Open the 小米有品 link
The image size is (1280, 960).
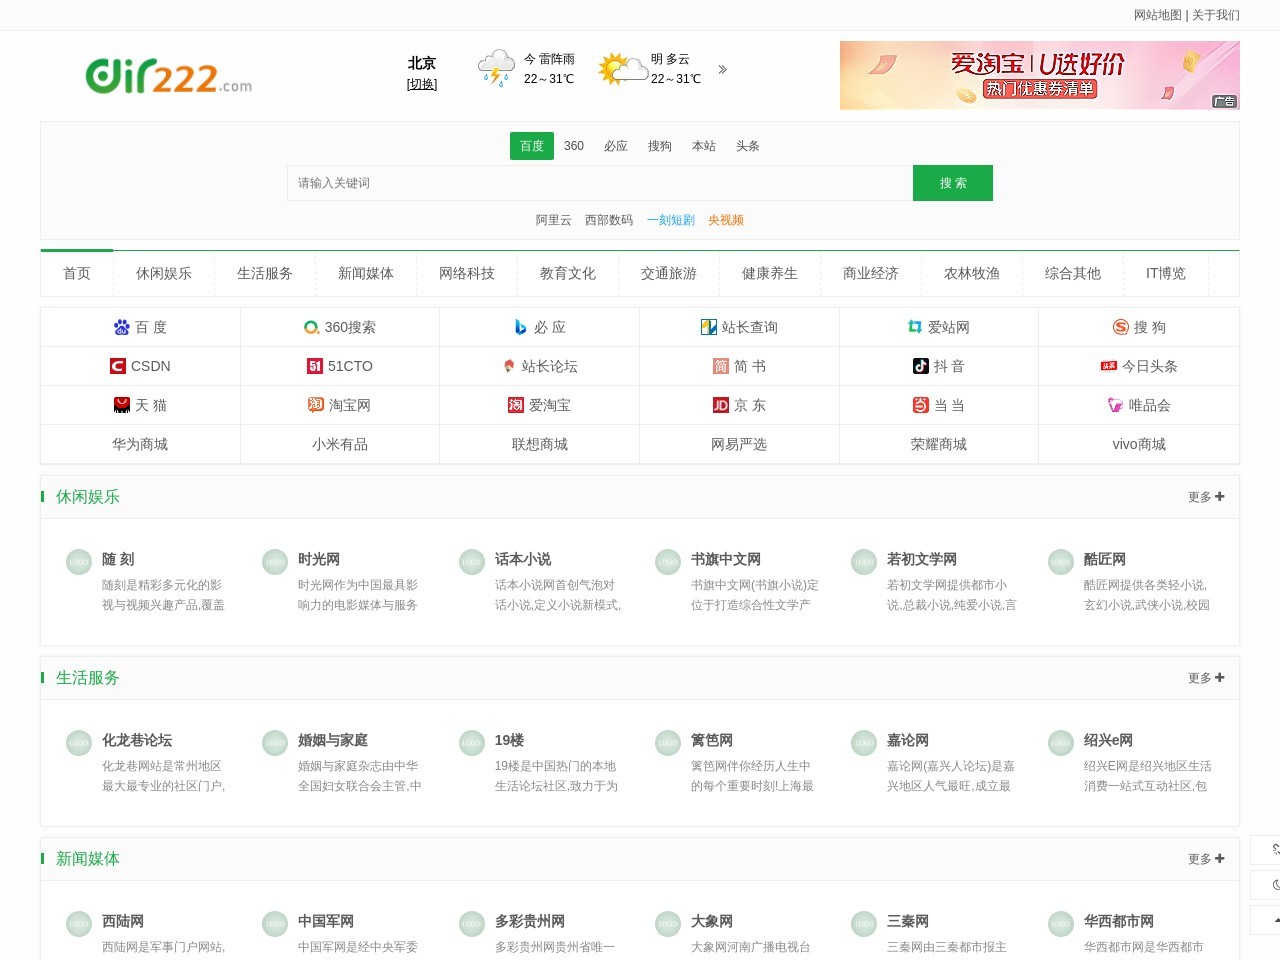(340, 444)
